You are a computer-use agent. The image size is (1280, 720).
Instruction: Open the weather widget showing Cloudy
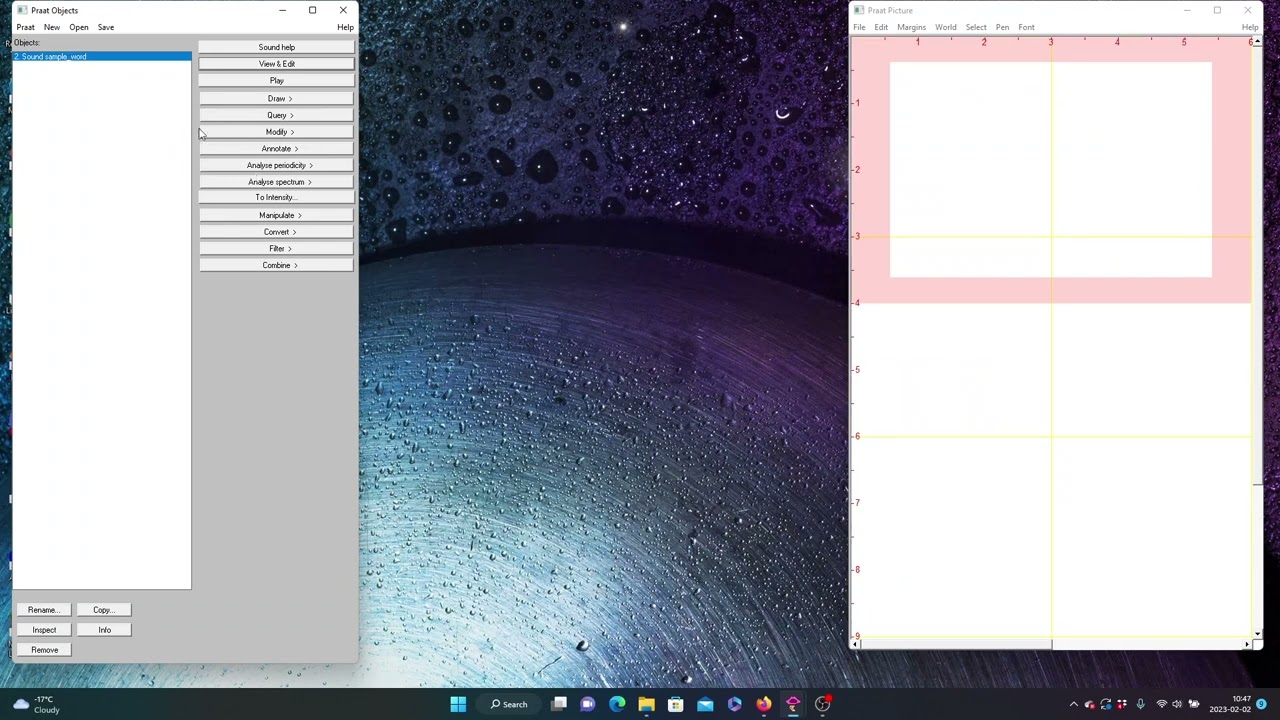[35, 704]
